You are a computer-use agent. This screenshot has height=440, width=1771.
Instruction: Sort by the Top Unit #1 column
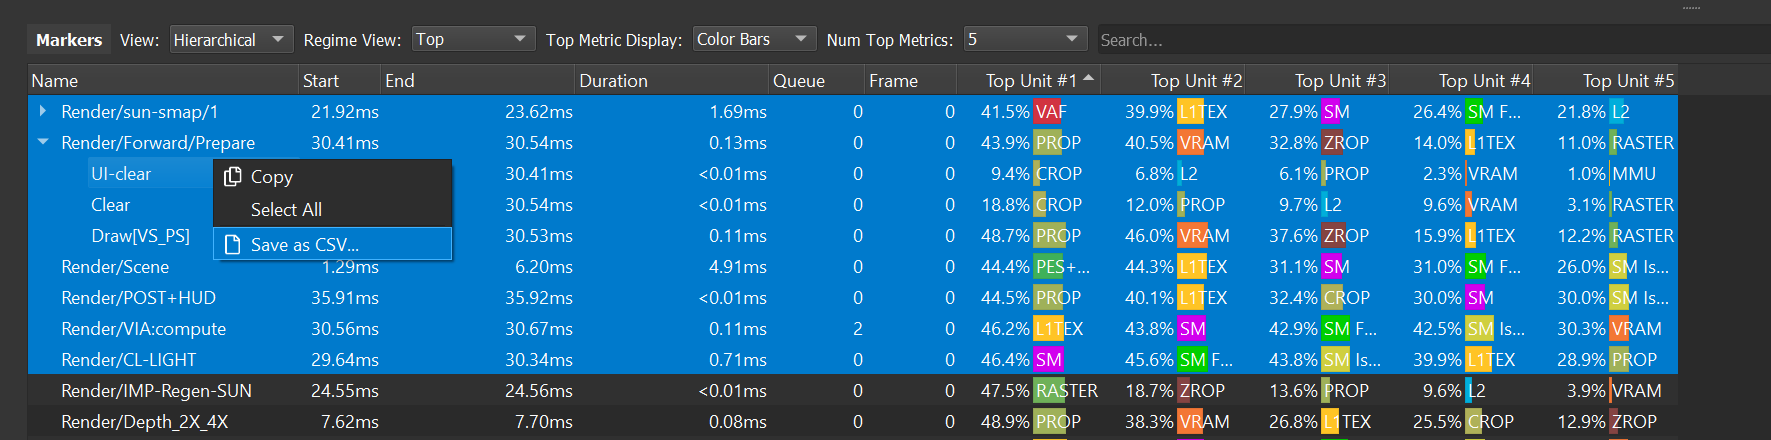tap(1030, 81)
